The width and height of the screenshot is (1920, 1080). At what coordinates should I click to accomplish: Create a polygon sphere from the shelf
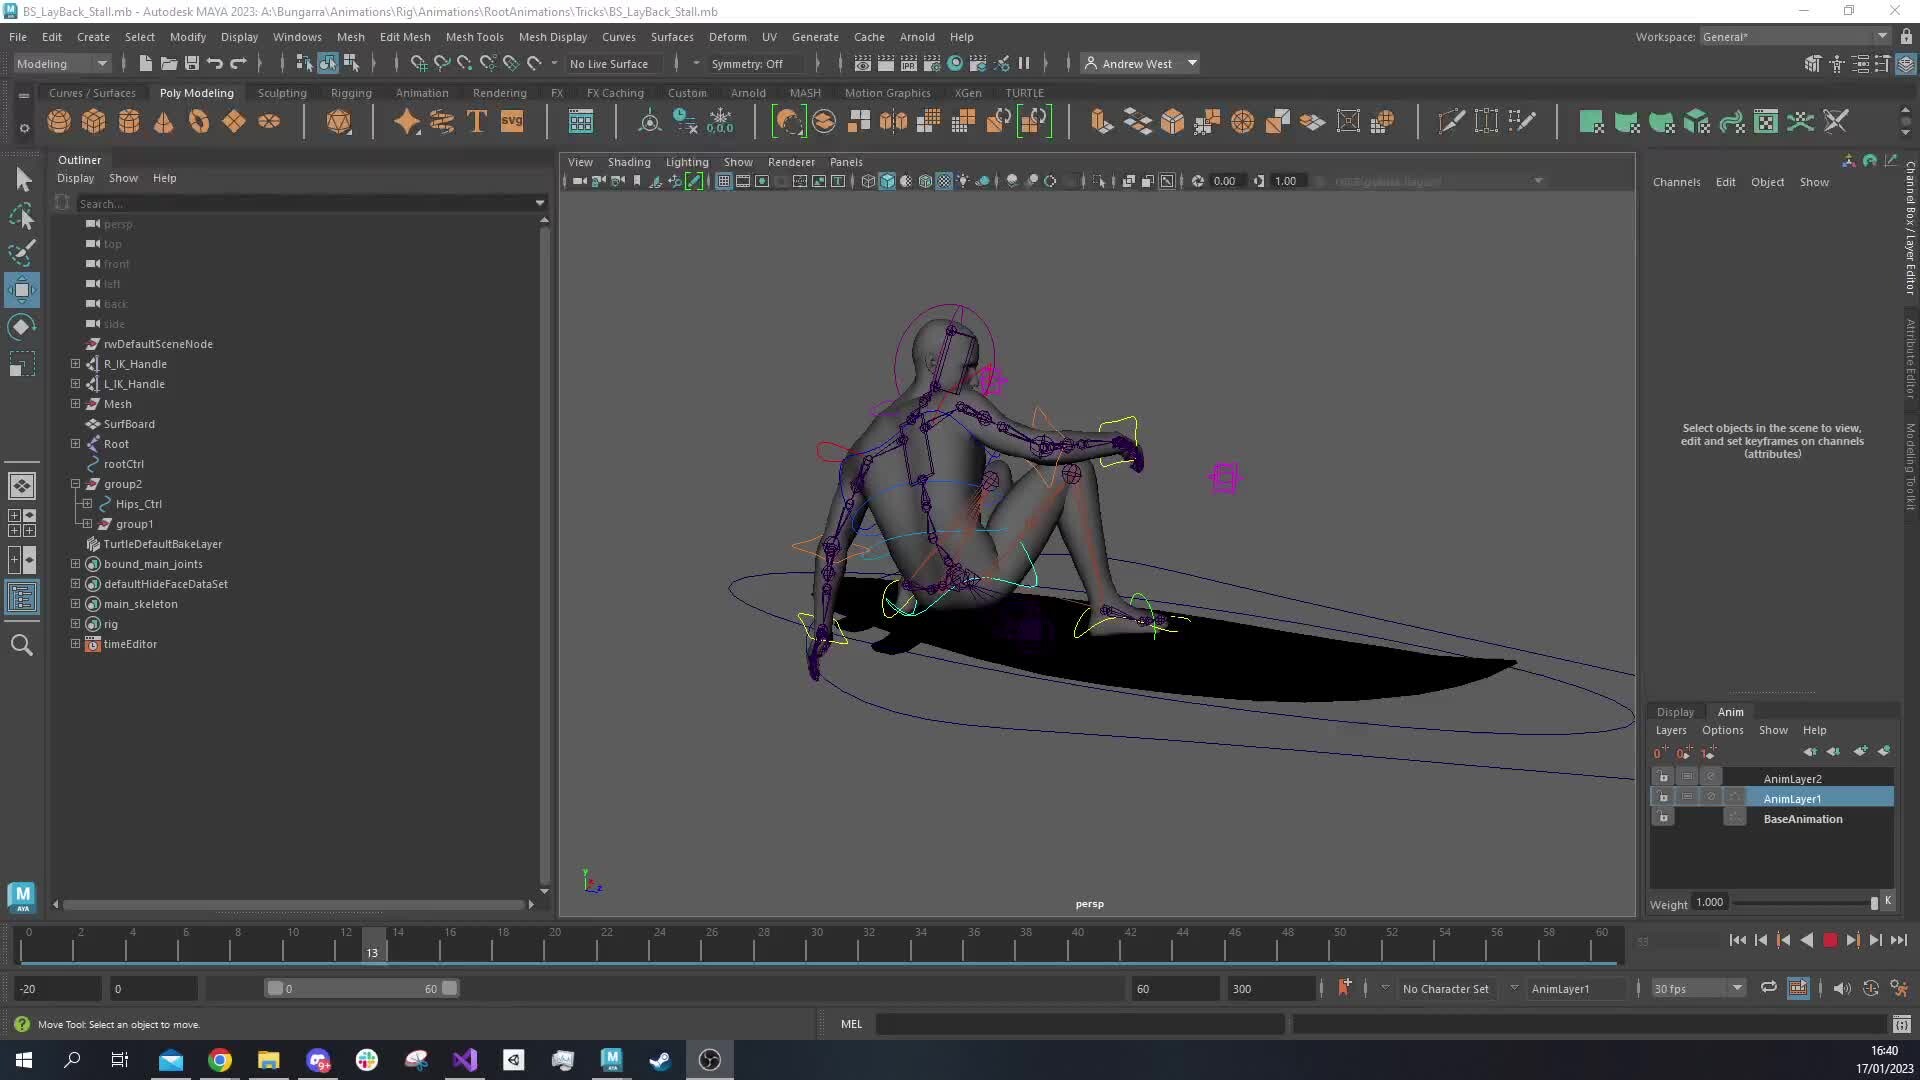[58, 121]
